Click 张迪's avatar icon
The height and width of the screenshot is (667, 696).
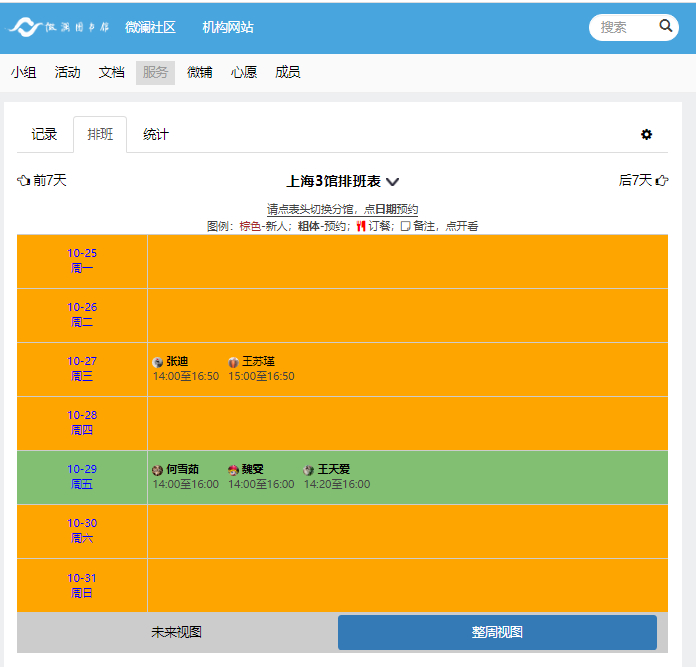pos(158,362)
